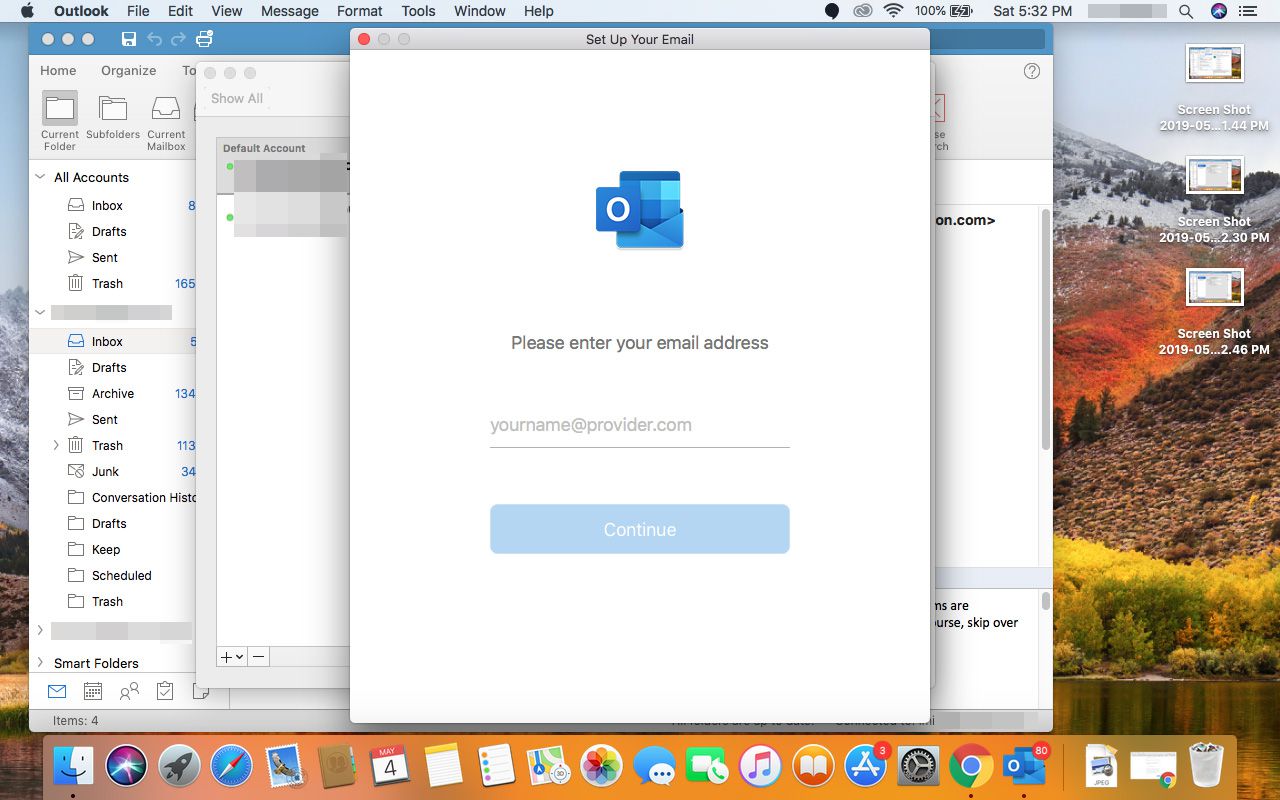Click the email address field
Image resolution: width=1280 pixels, height=800 pixels.
coord(640,425)
